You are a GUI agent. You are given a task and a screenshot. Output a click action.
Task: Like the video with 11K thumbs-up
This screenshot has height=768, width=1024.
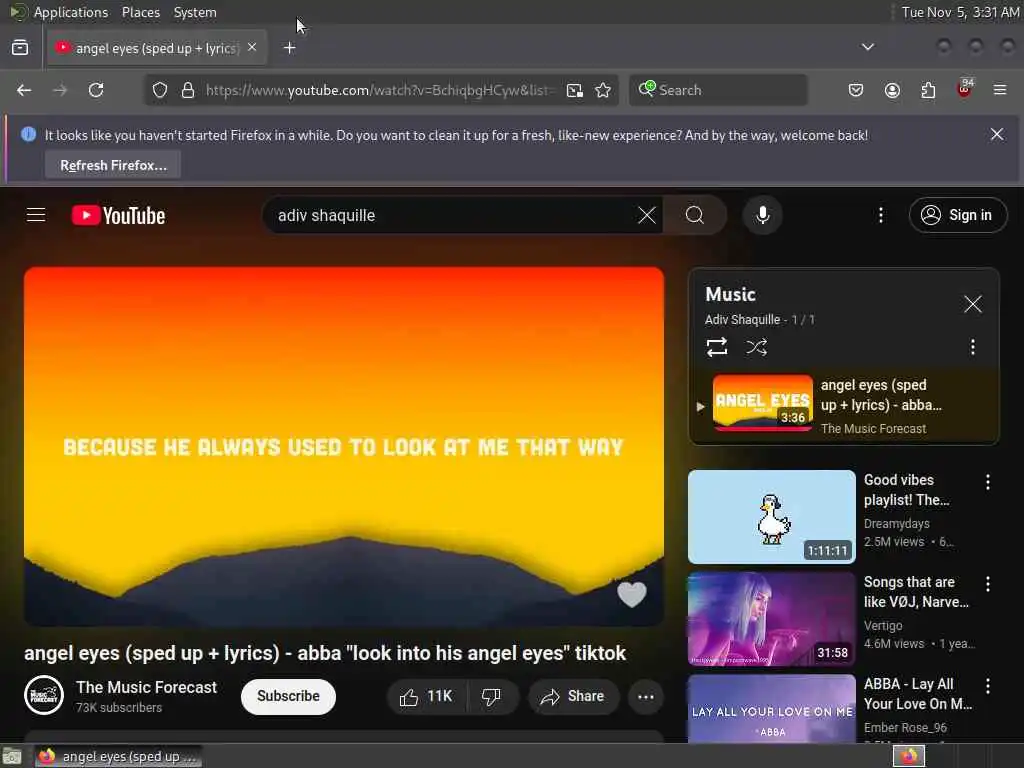pyautogui.click(x=426, y=697)
